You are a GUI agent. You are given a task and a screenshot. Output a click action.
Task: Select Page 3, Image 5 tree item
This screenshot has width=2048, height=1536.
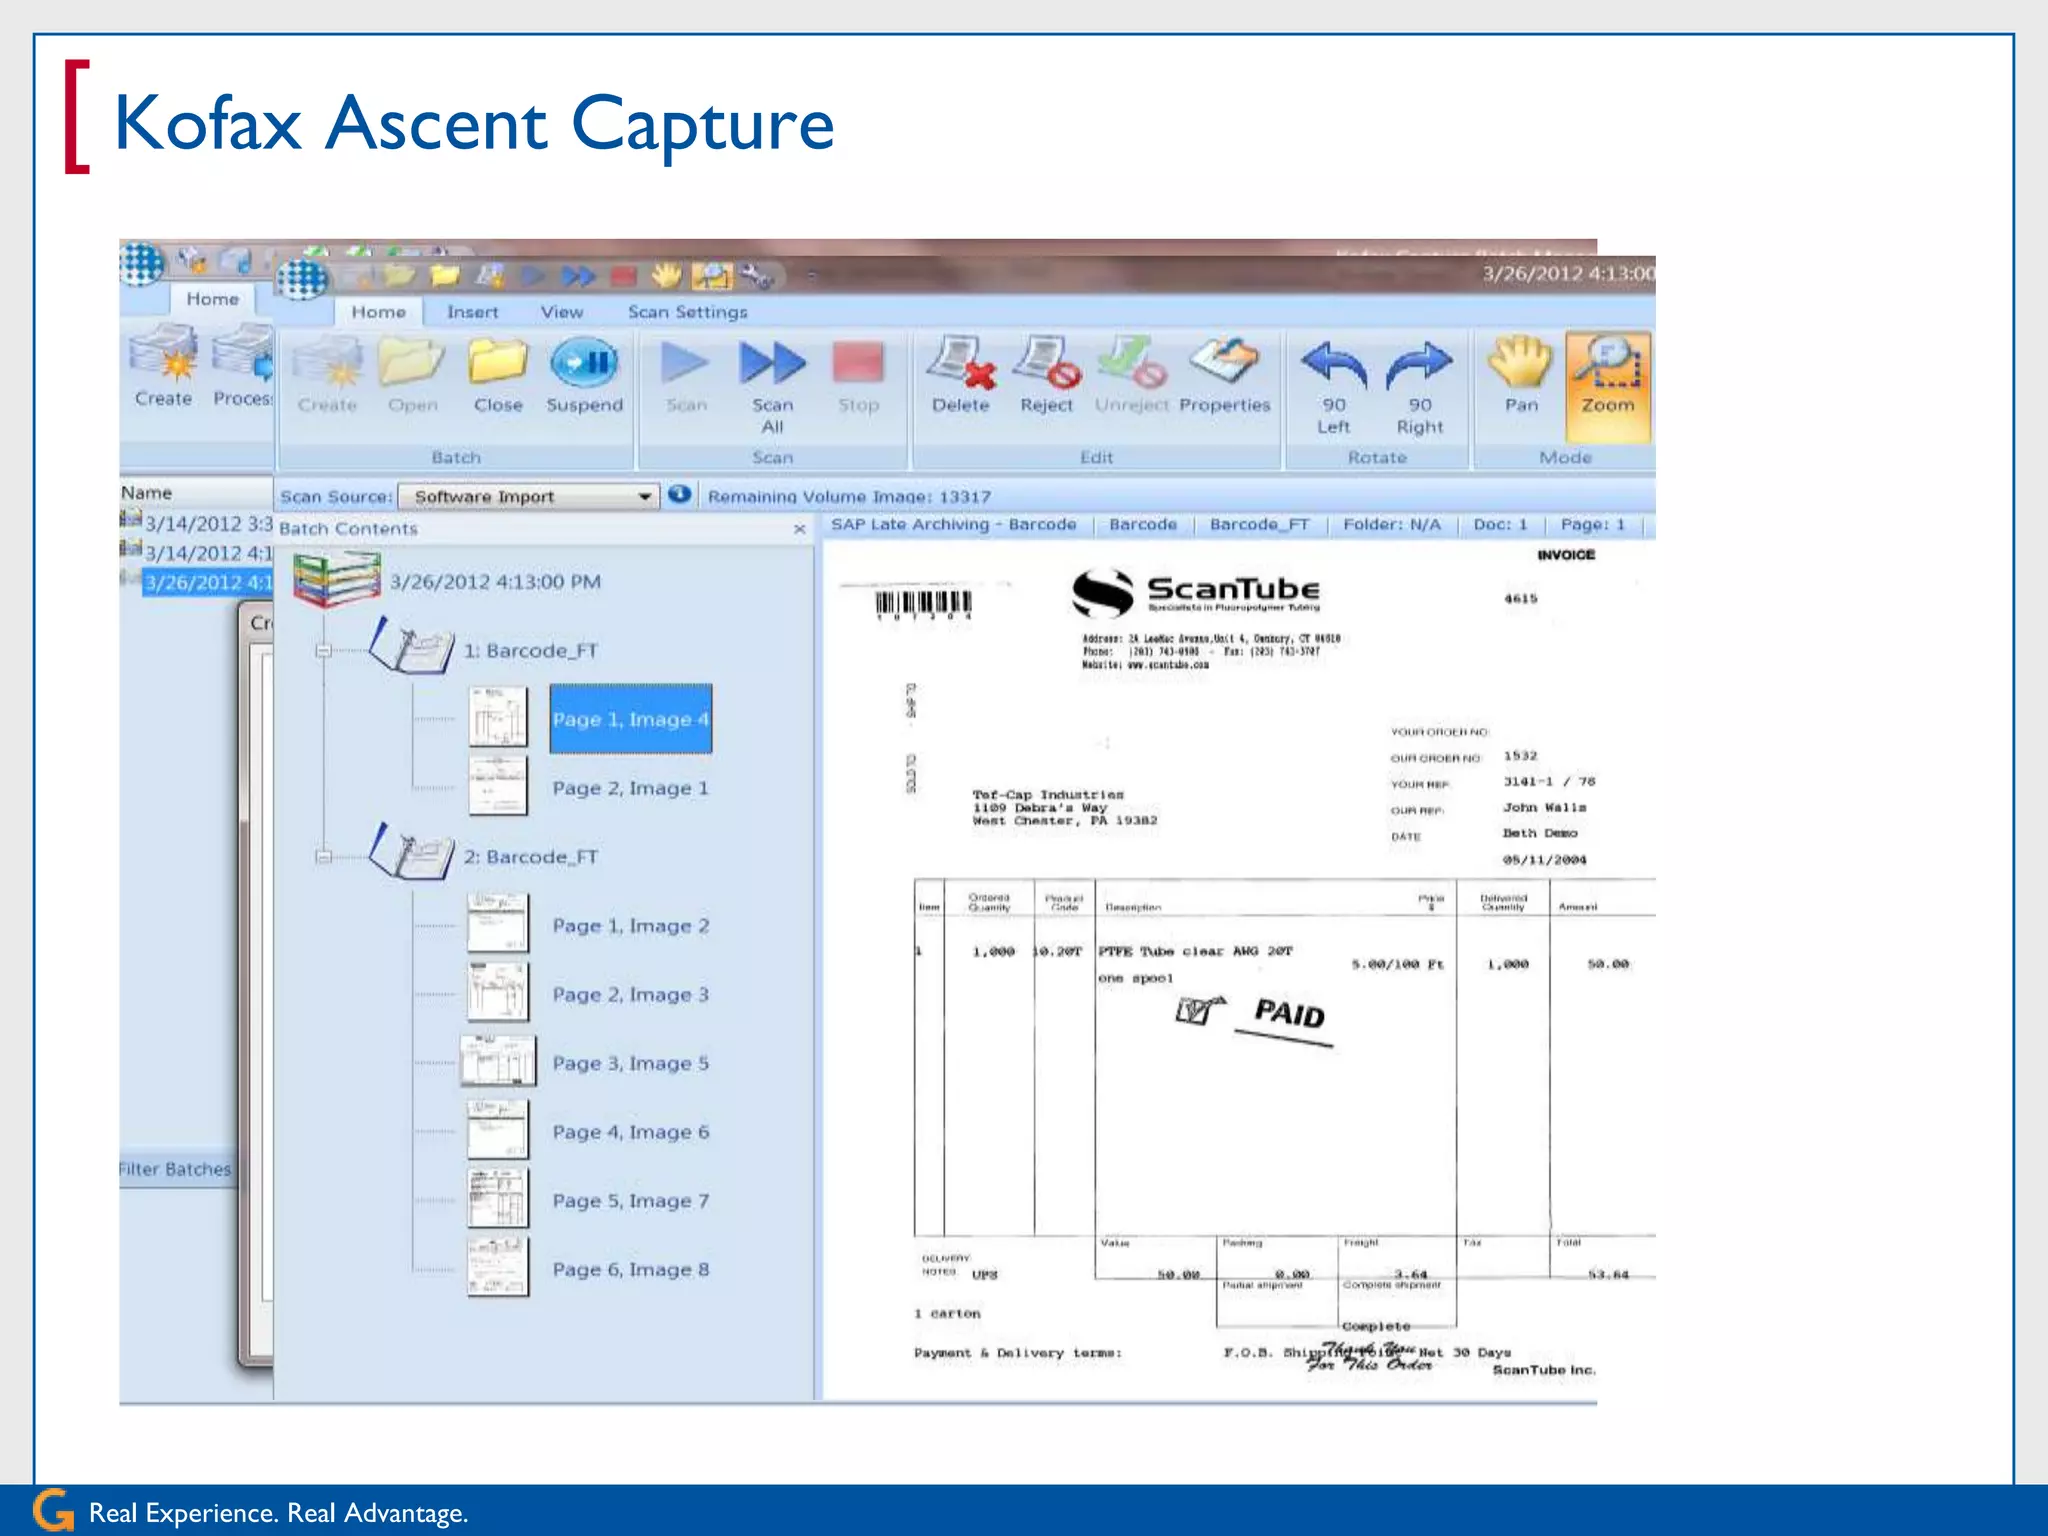click(631, 1063)
